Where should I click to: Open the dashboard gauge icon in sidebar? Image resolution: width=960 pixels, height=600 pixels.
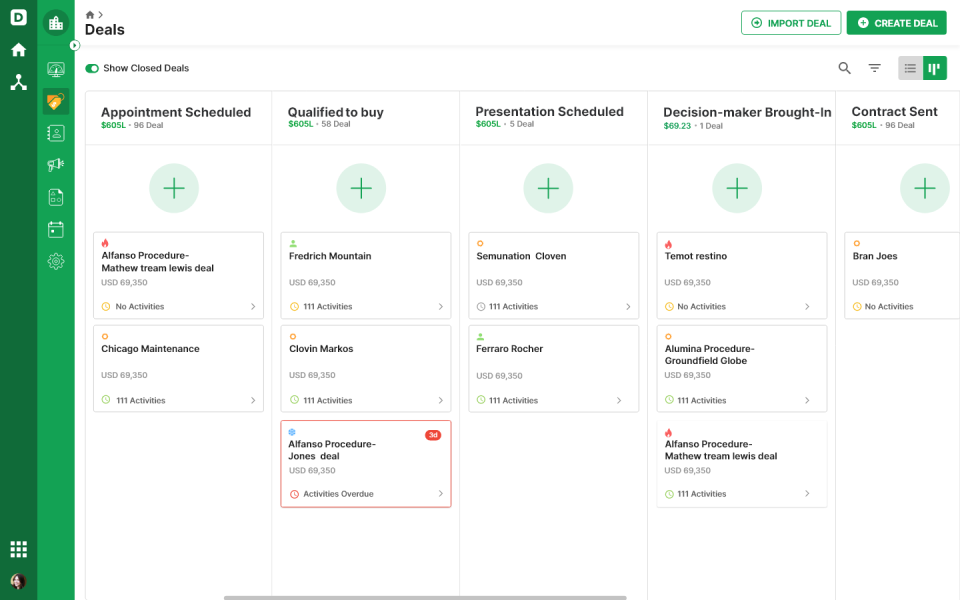pos(56,69)
